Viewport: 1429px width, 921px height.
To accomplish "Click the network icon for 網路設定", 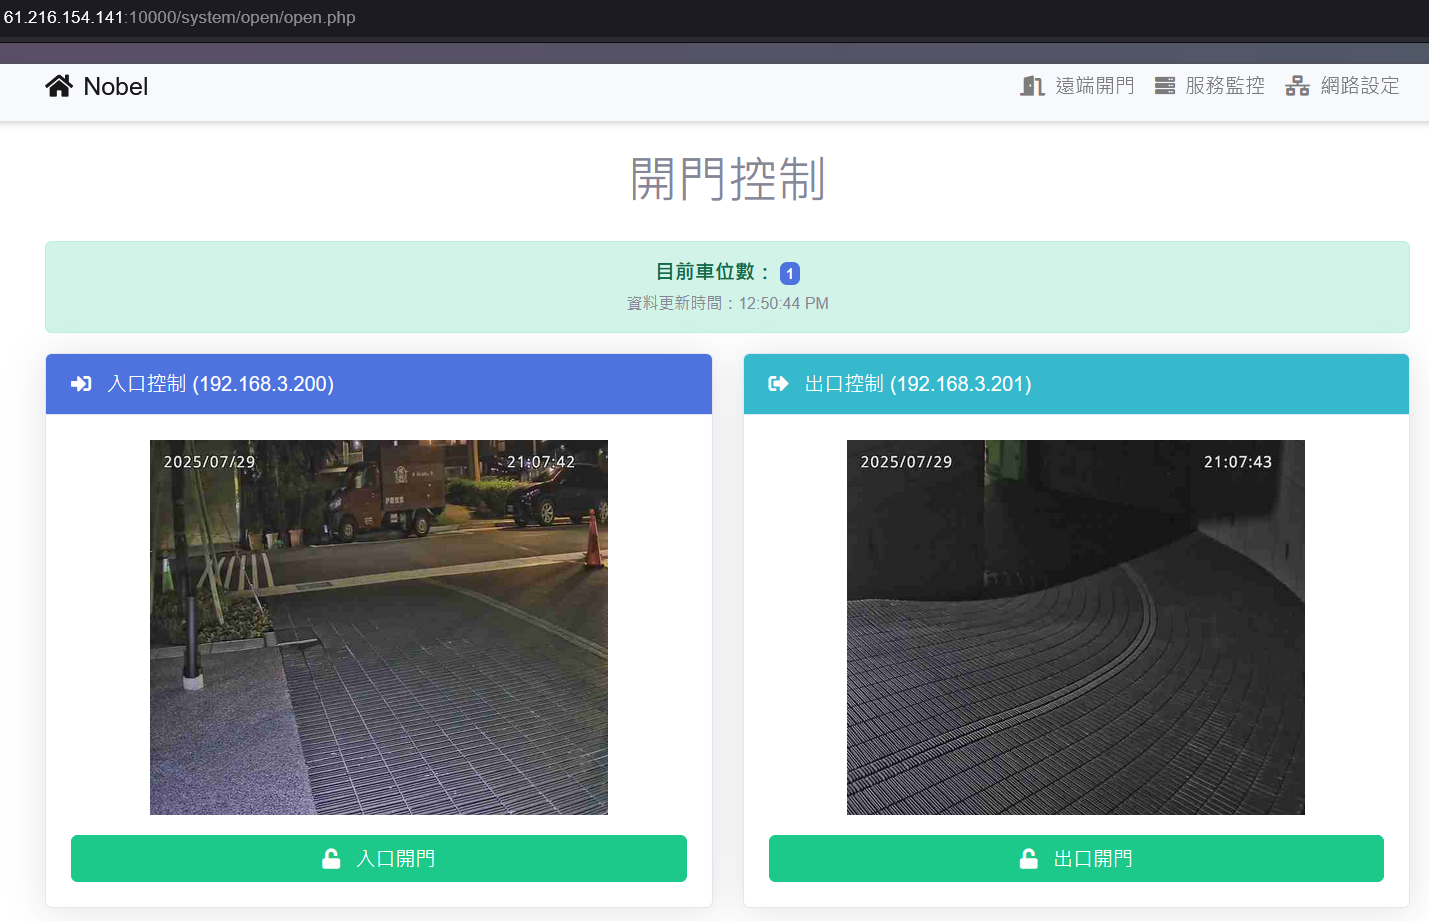I will point(1297,86).
